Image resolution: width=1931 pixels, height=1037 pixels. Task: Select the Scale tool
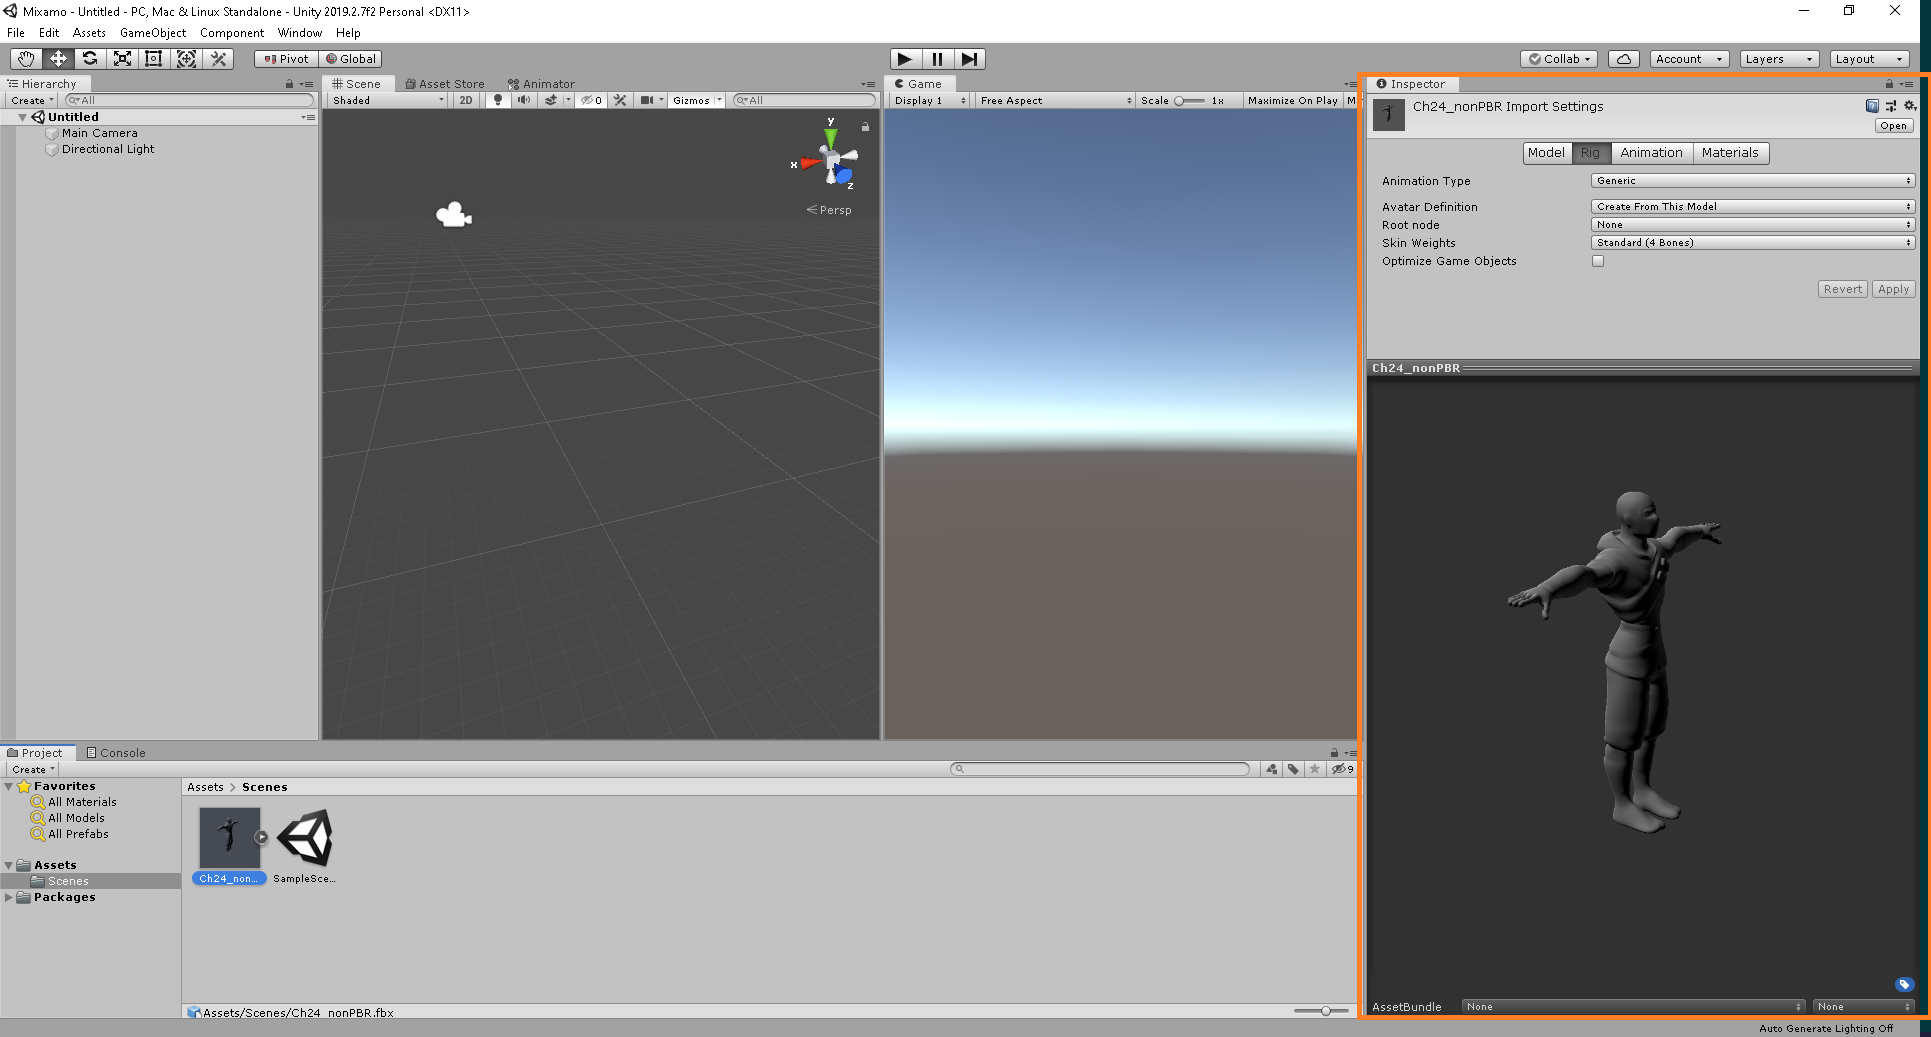tap(122, 59)
